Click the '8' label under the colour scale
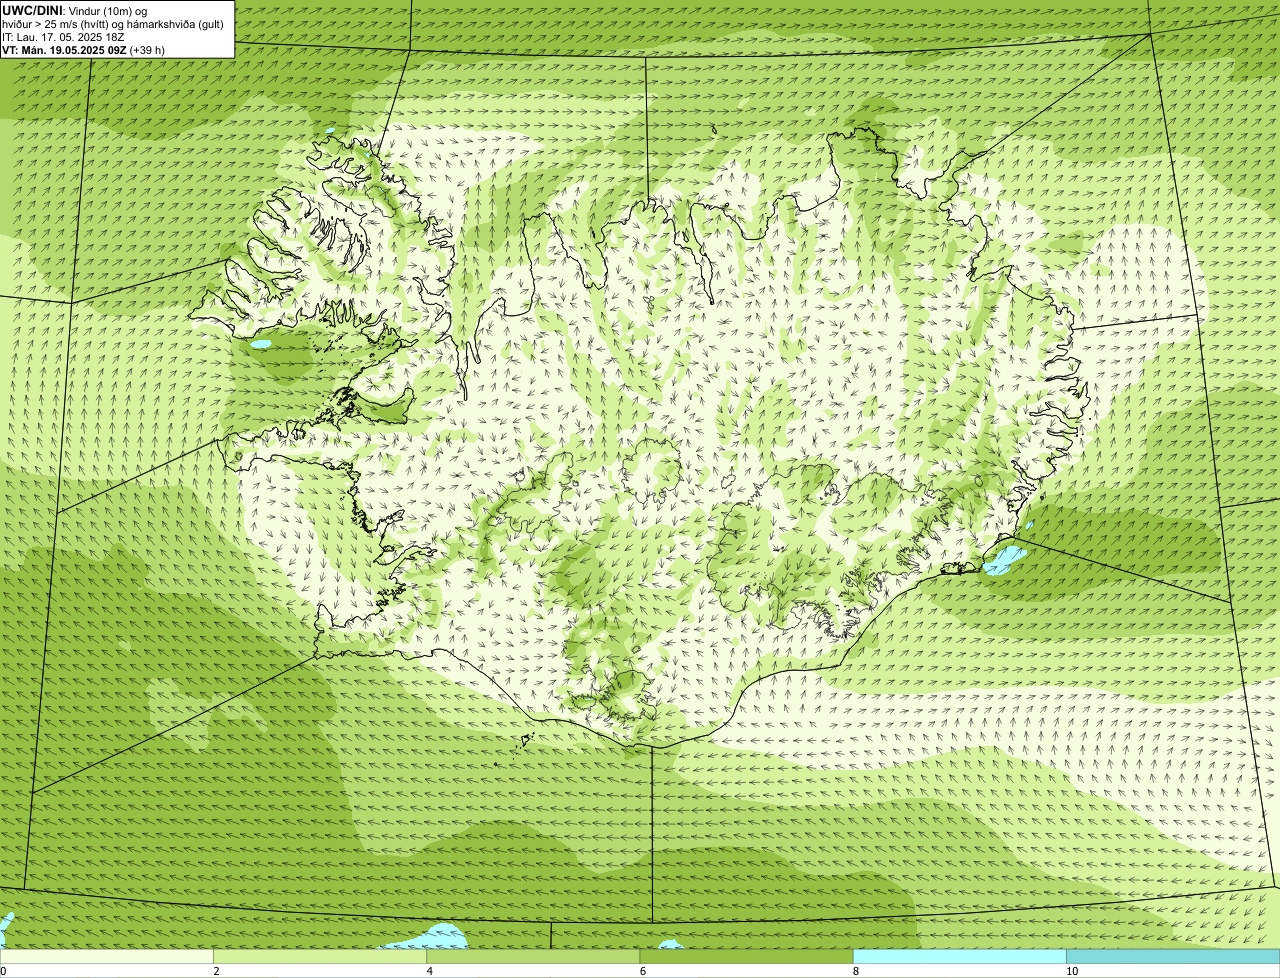This screenshot has height=978, width=1280. 855,971
